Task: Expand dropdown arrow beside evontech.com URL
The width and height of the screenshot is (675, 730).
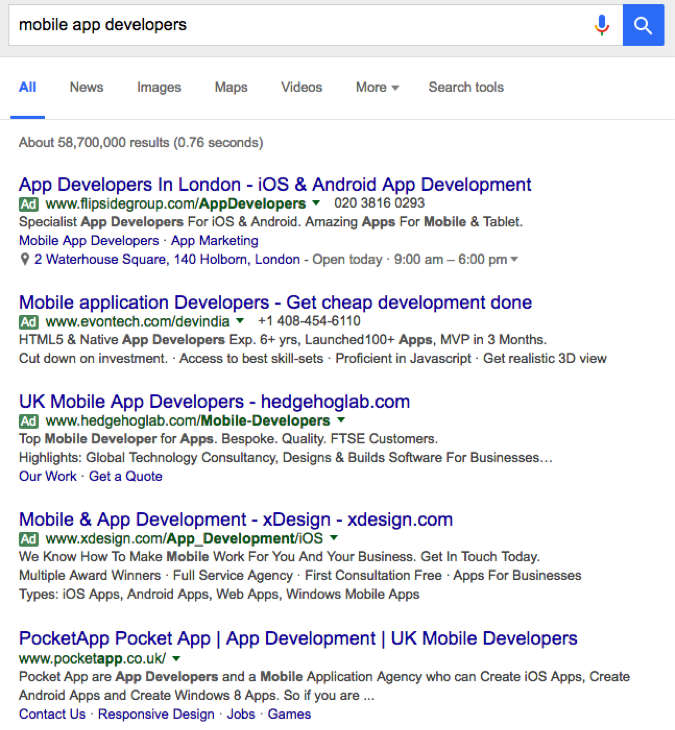Action: coord(240,321)
